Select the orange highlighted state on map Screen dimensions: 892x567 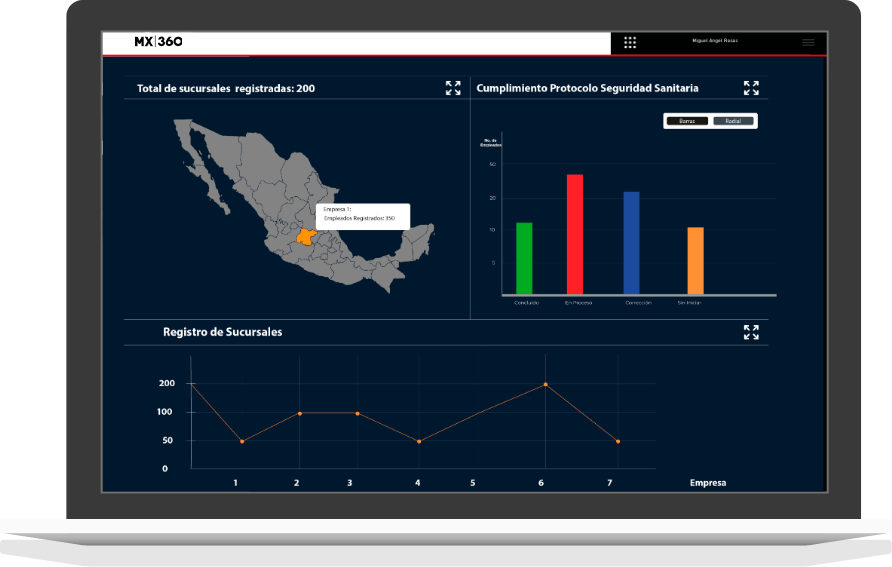click(305, 238)
